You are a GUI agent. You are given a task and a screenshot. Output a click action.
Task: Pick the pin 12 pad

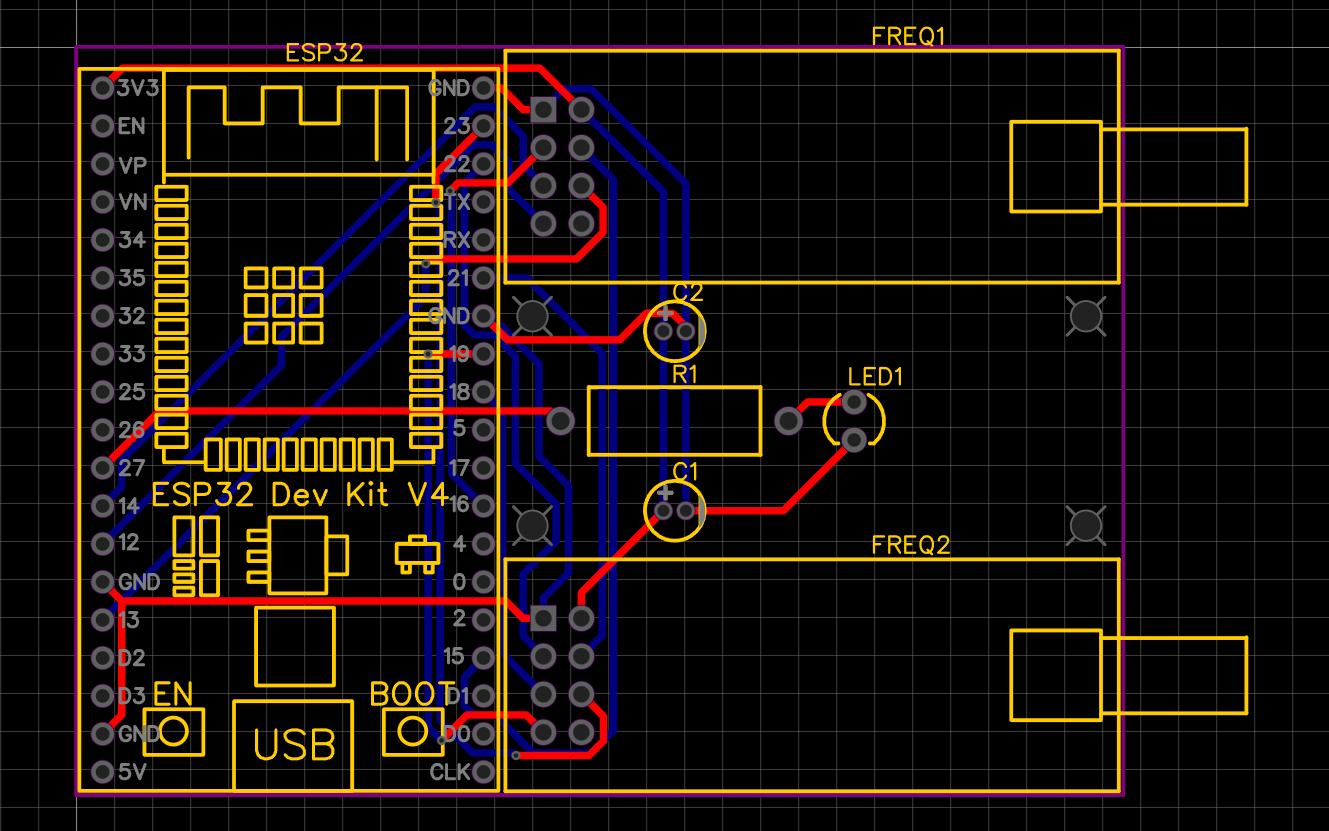(102, 544)
